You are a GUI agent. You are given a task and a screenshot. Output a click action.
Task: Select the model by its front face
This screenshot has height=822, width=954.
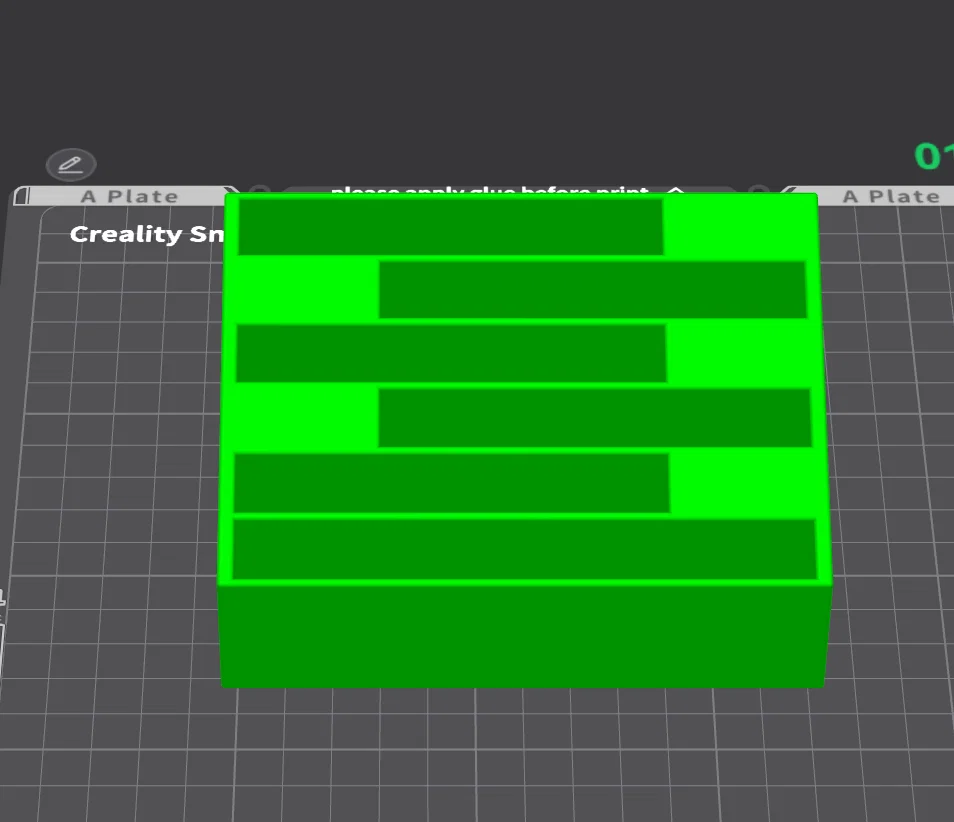point(523,636)
